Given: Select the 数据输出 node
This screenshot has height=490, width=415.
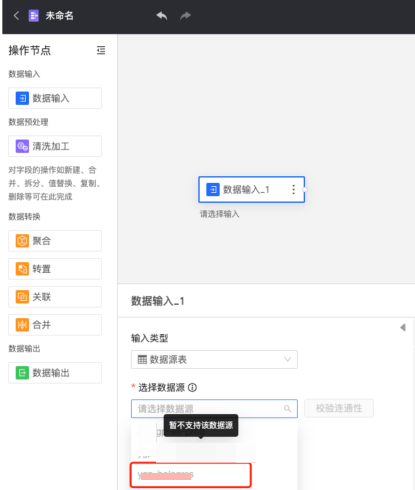Looking at the screenshot, I should (55, 373).
